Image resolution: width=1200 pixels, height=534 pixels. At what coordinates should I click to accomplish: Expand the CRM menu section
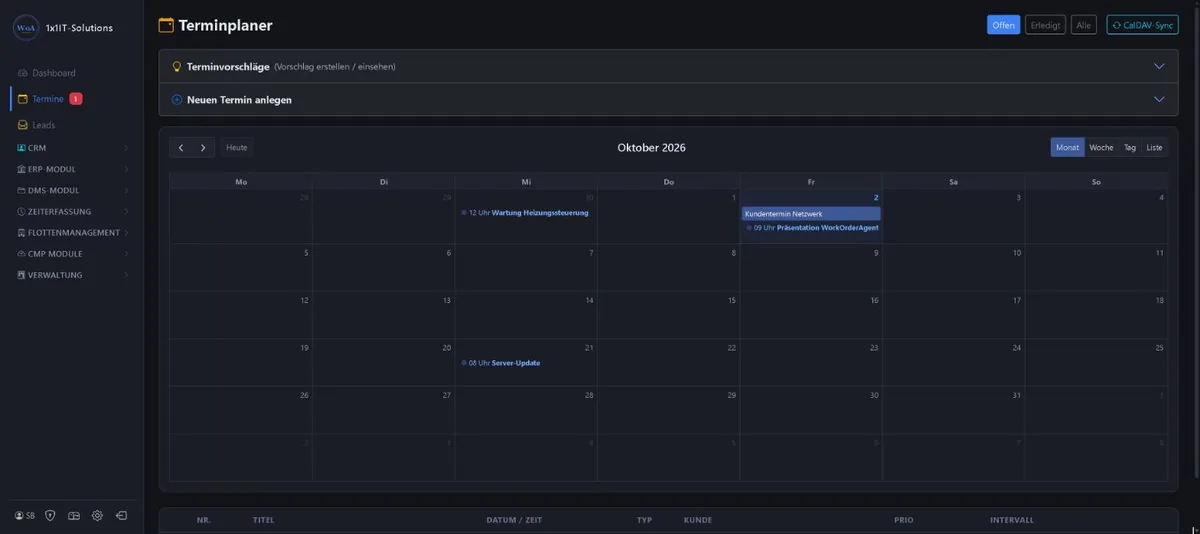(73, 148)
